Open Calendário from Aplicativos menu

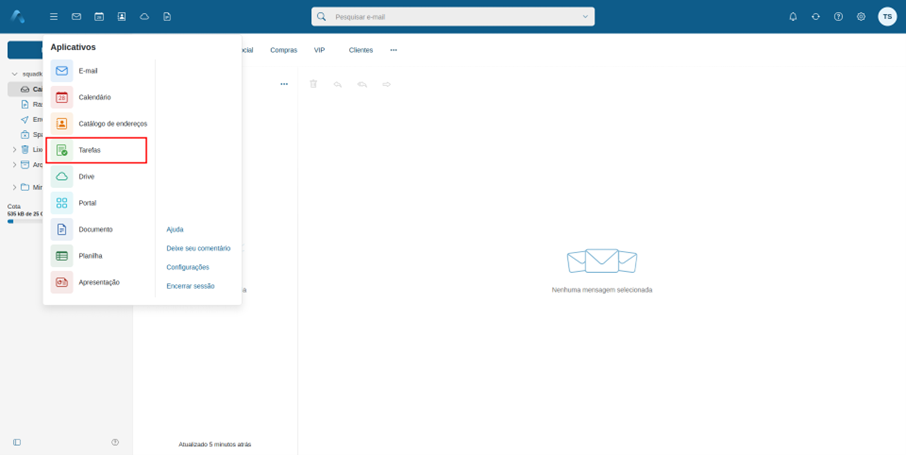[x=98, y=97]
